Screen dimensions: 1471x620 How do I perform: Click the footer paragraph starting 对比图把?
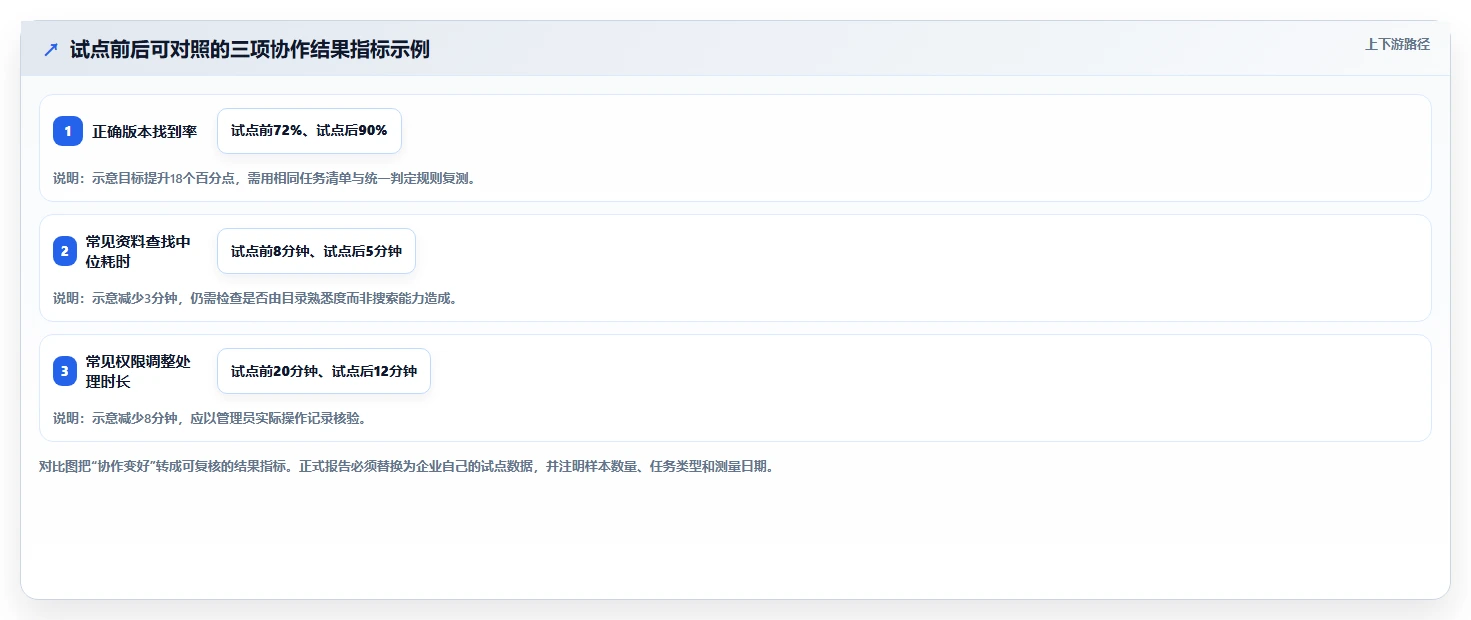407,466
